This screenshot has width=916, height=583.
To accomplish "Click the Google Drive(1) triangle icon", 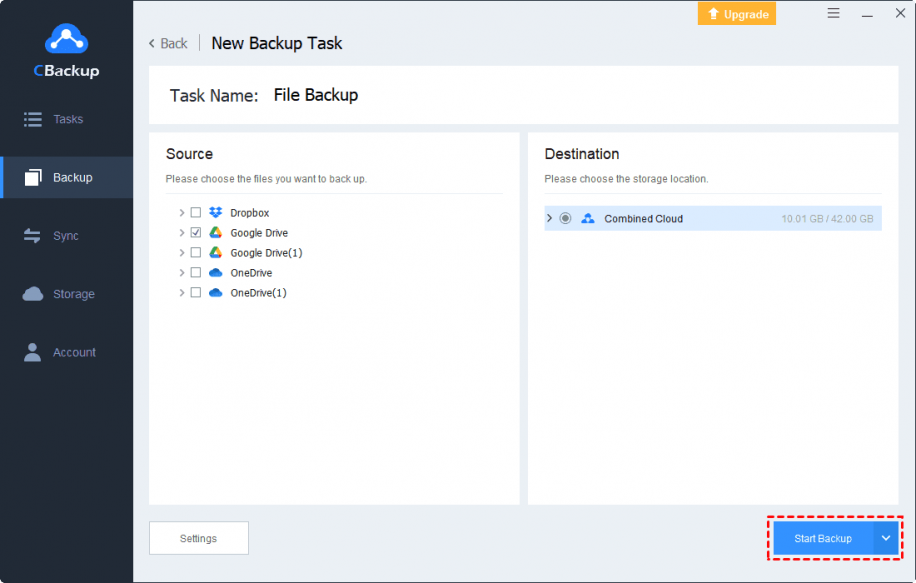I will (215, 253).
